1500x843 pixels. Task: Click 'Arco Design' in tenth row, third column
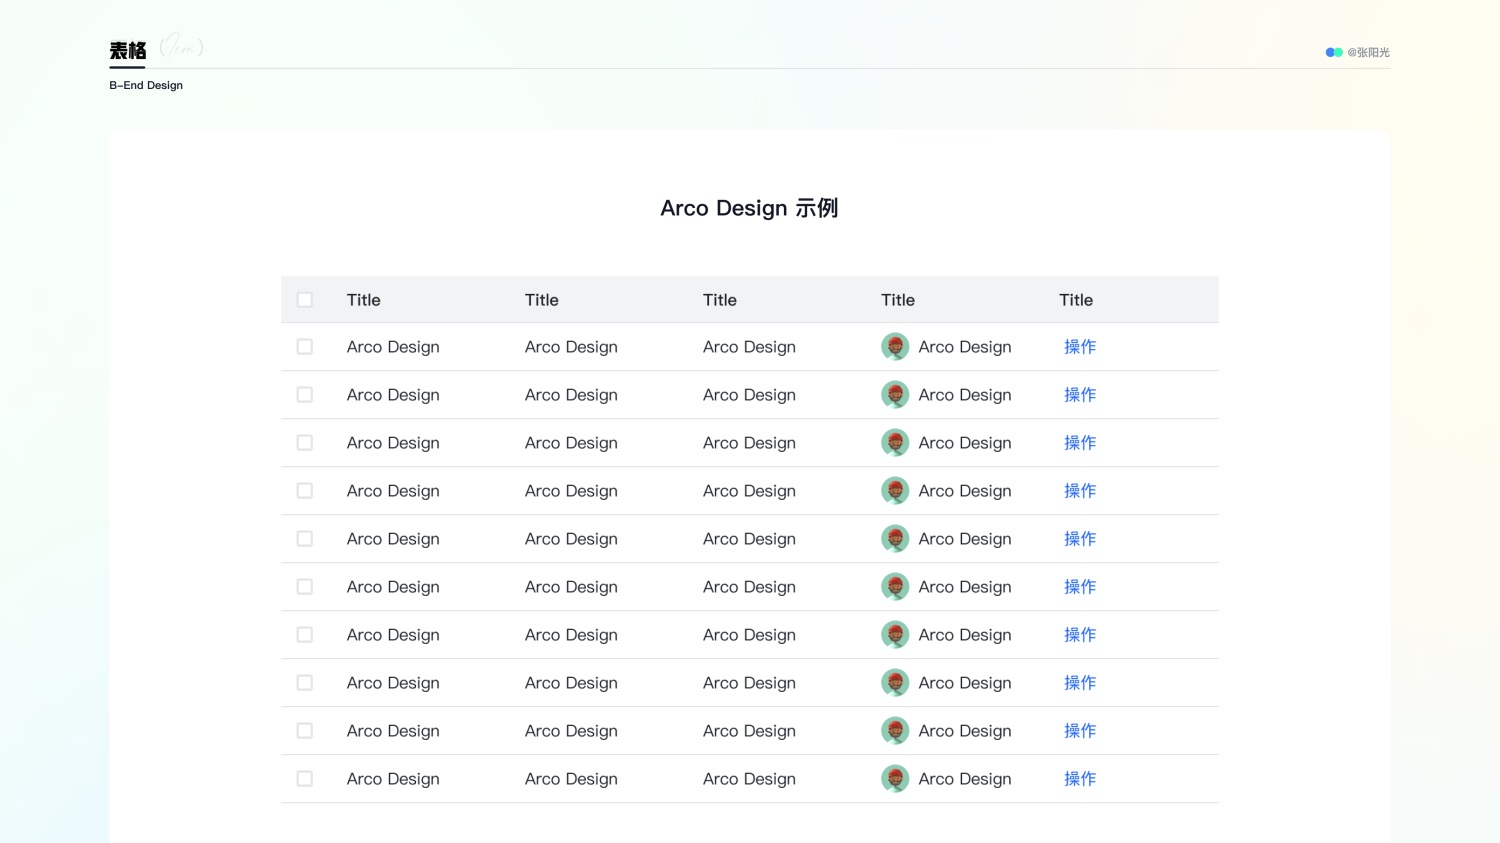749,779
